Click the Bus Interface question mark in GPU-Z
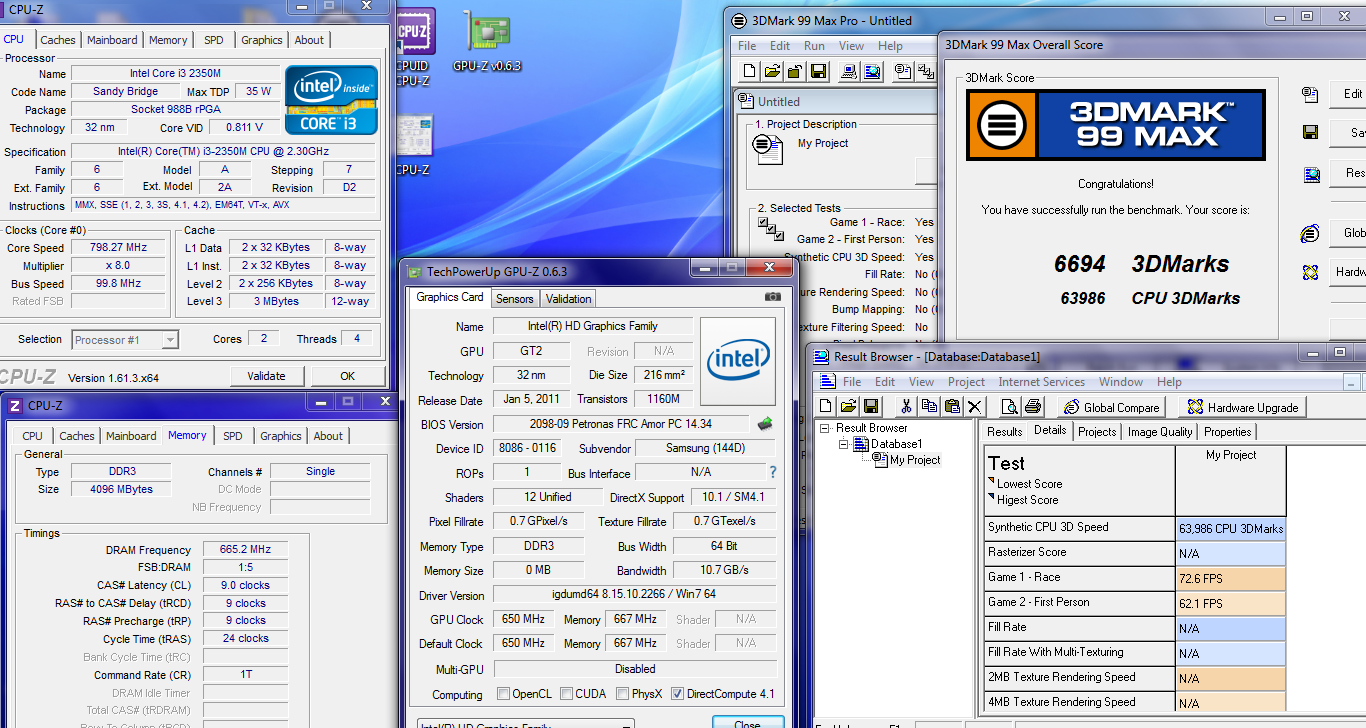1366x728 pixels. (x=772, y=473)
